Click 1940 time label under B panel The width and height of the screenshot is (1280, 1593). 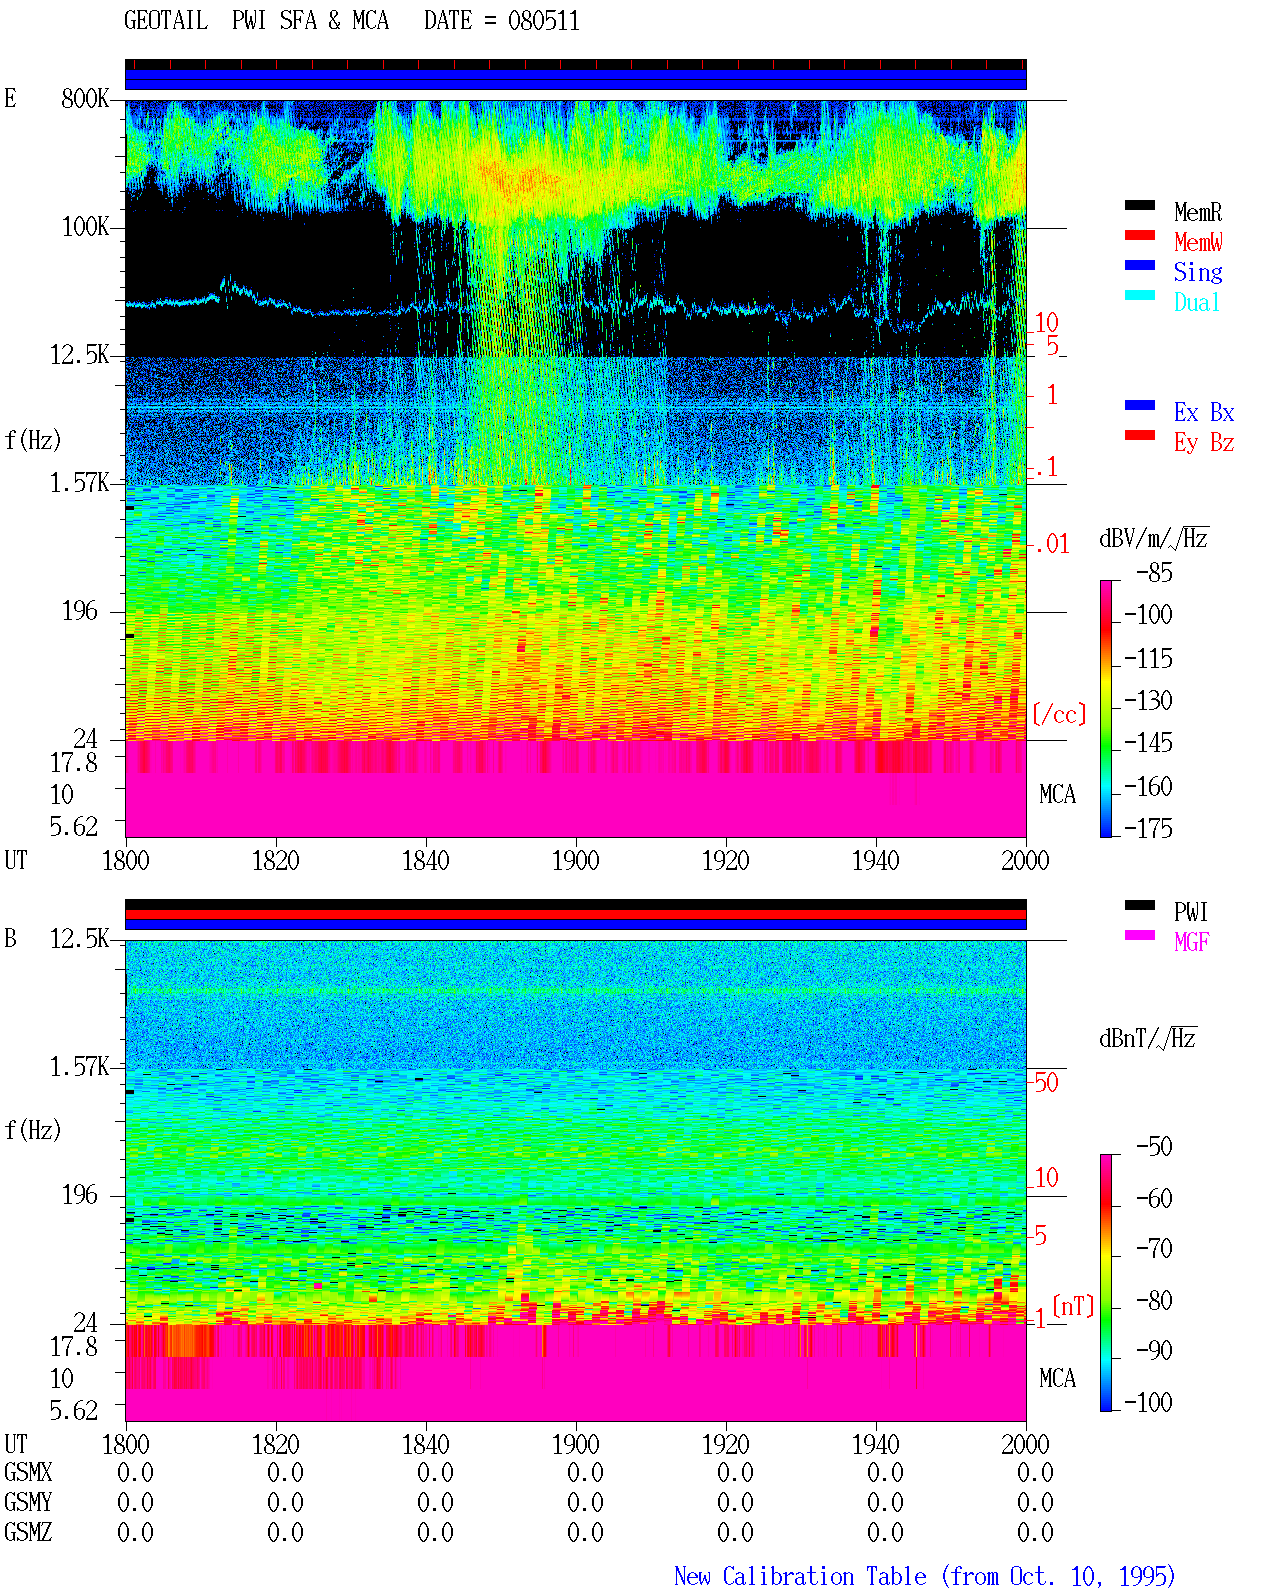876,1444
